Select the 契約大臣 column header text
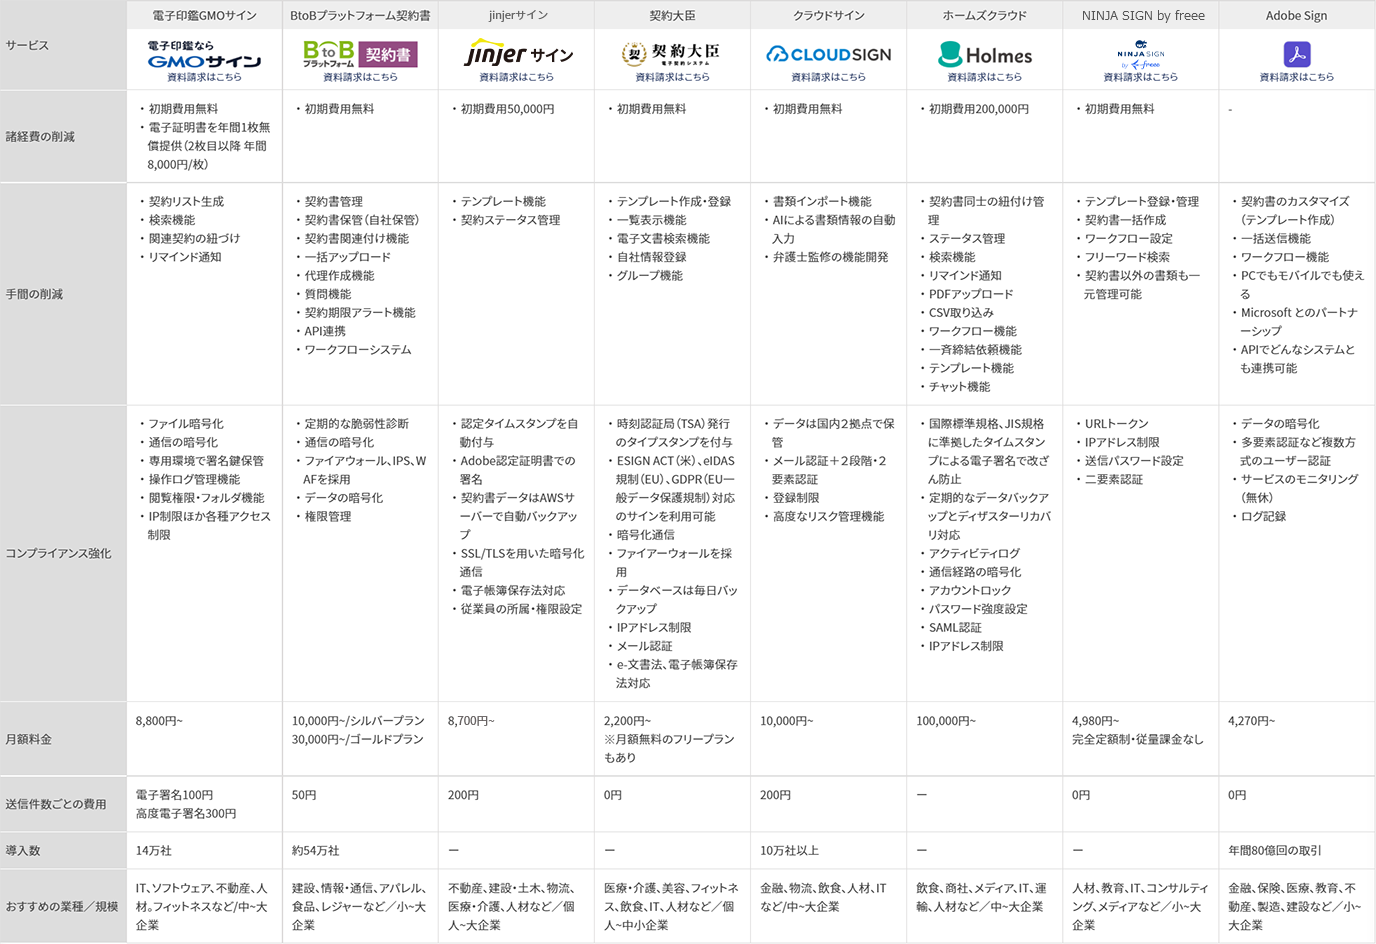Image resolution: width=1376 pixels, height=944 pixels. point(672,16)
